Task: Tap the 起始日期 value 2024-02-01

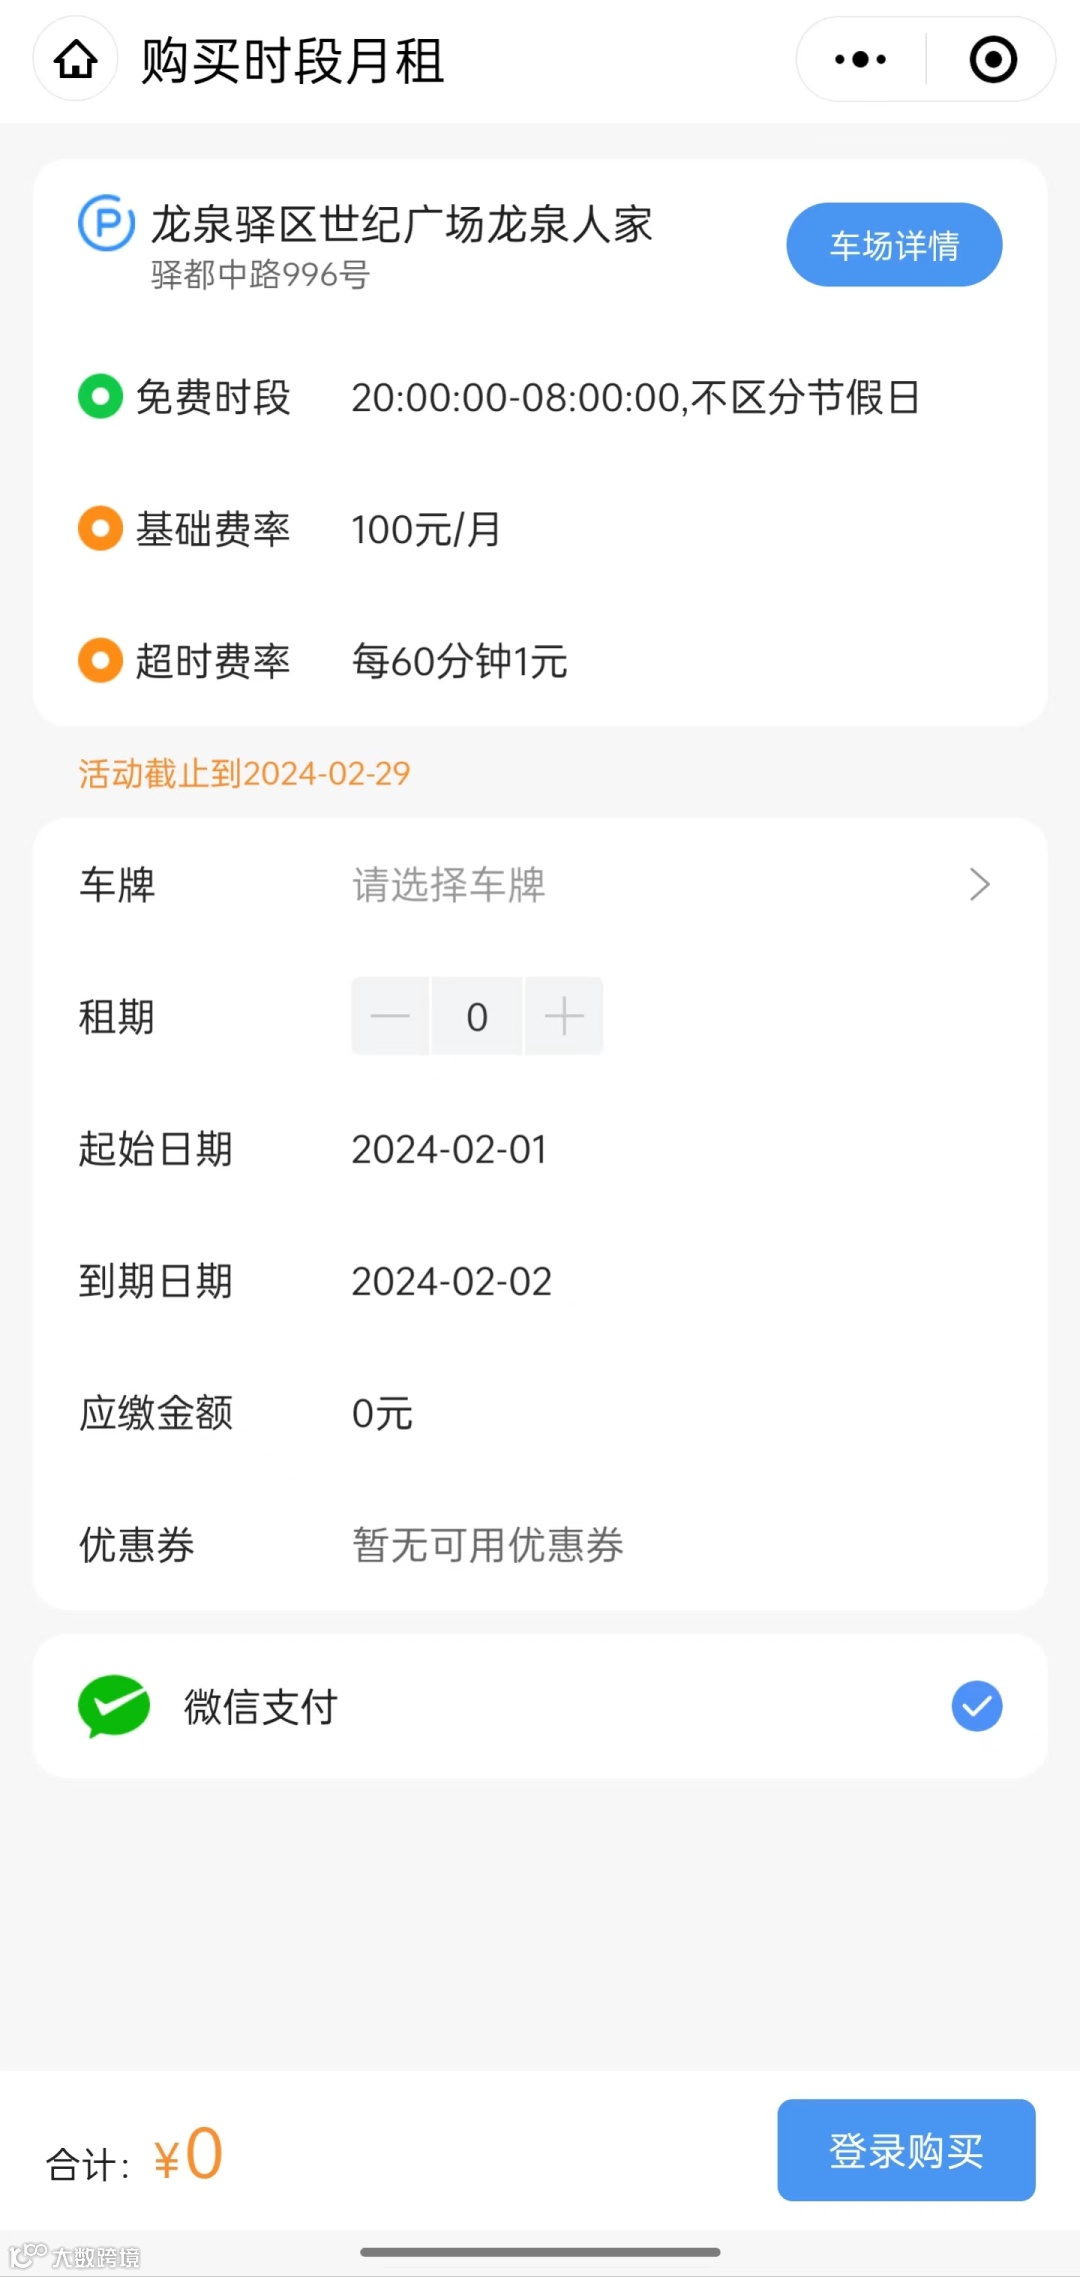Action: [x=449, y=1149]
